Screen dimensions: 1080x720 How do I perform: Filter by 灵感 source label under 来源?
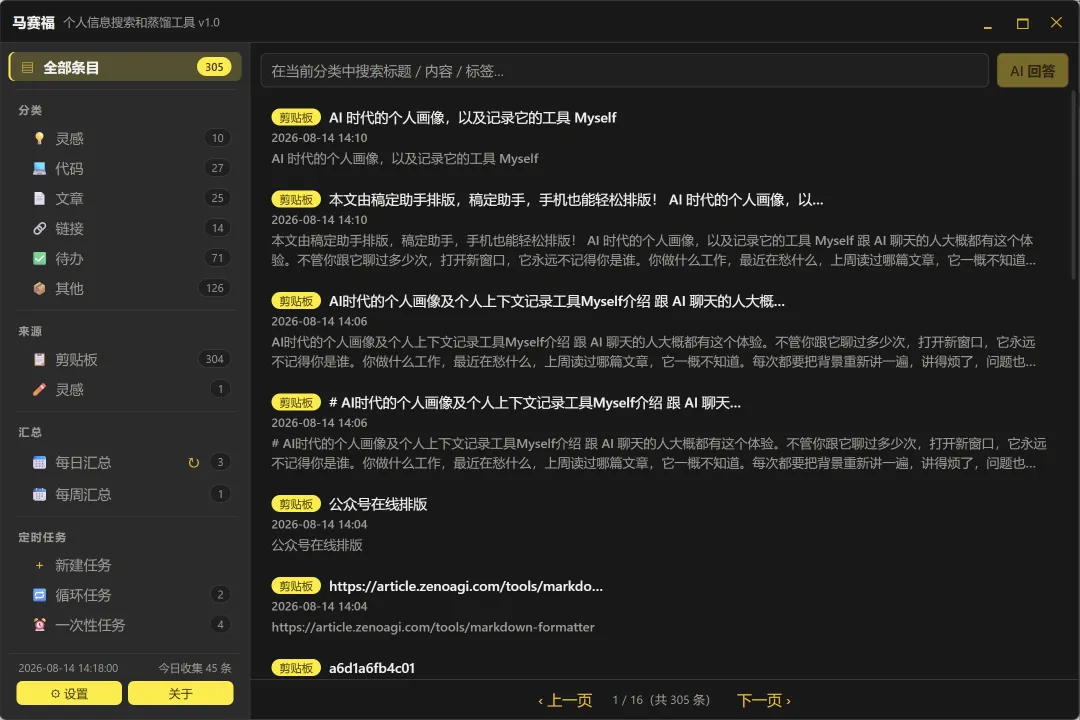[x=70, y=389]
